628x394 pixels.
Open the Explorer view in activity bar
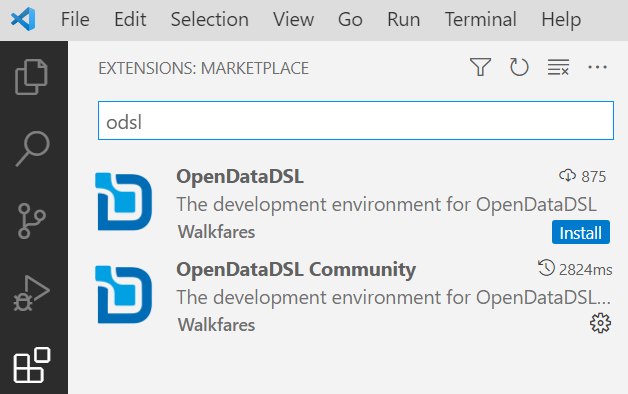[32, 77]
